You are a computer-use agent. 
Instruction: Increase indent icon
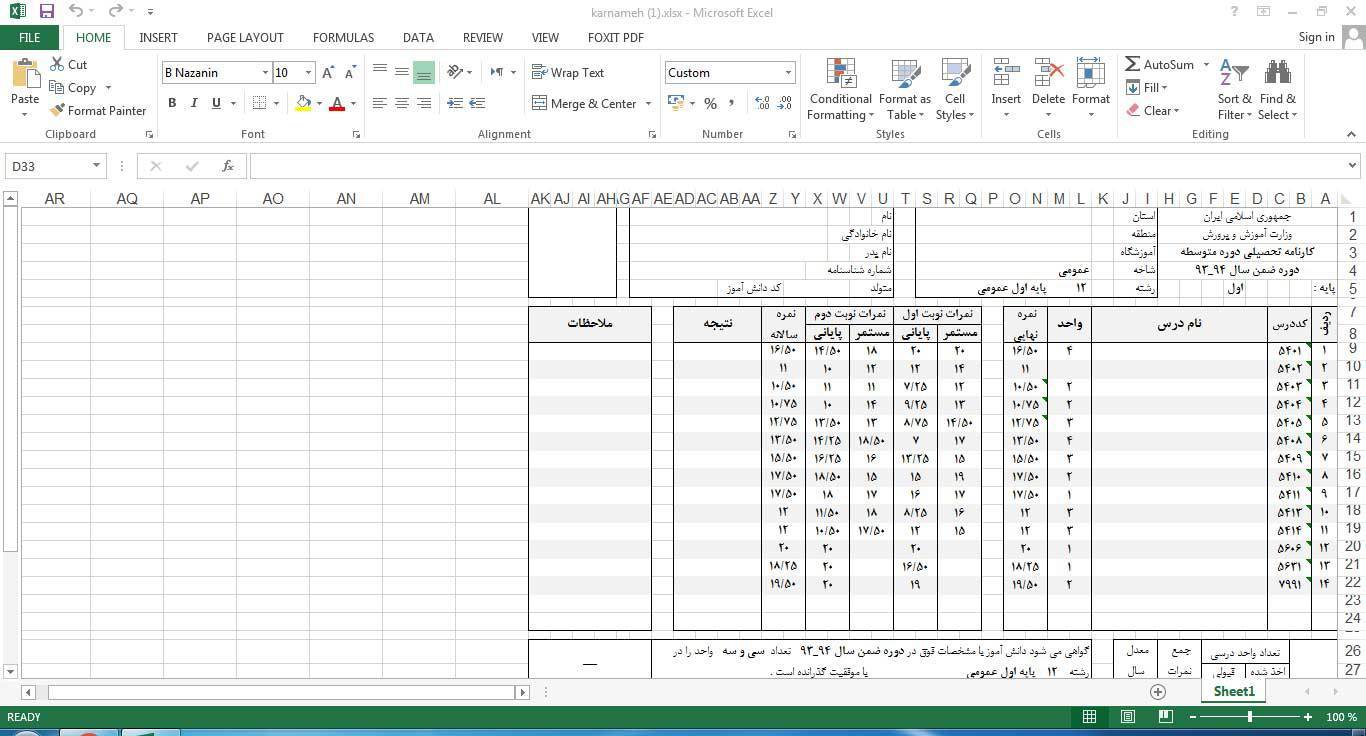point(477,103)
